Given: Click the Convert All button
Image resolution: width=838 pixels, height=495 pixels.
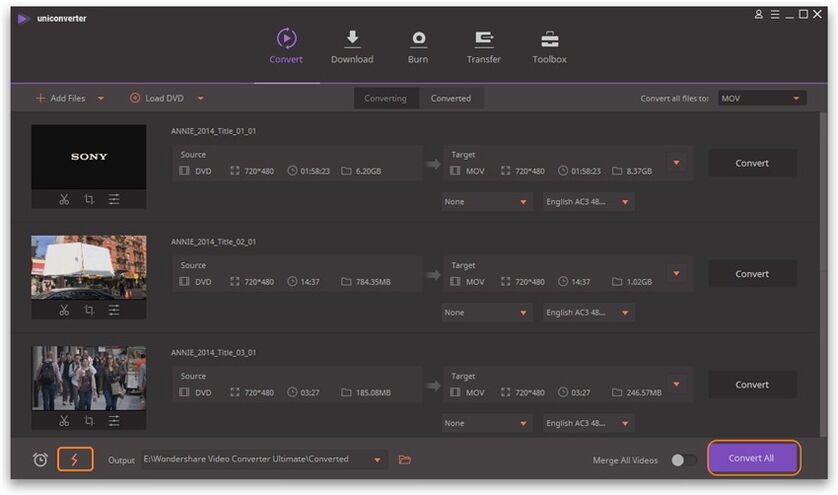Looking at the screenshot, I should (x=753, y=458).
